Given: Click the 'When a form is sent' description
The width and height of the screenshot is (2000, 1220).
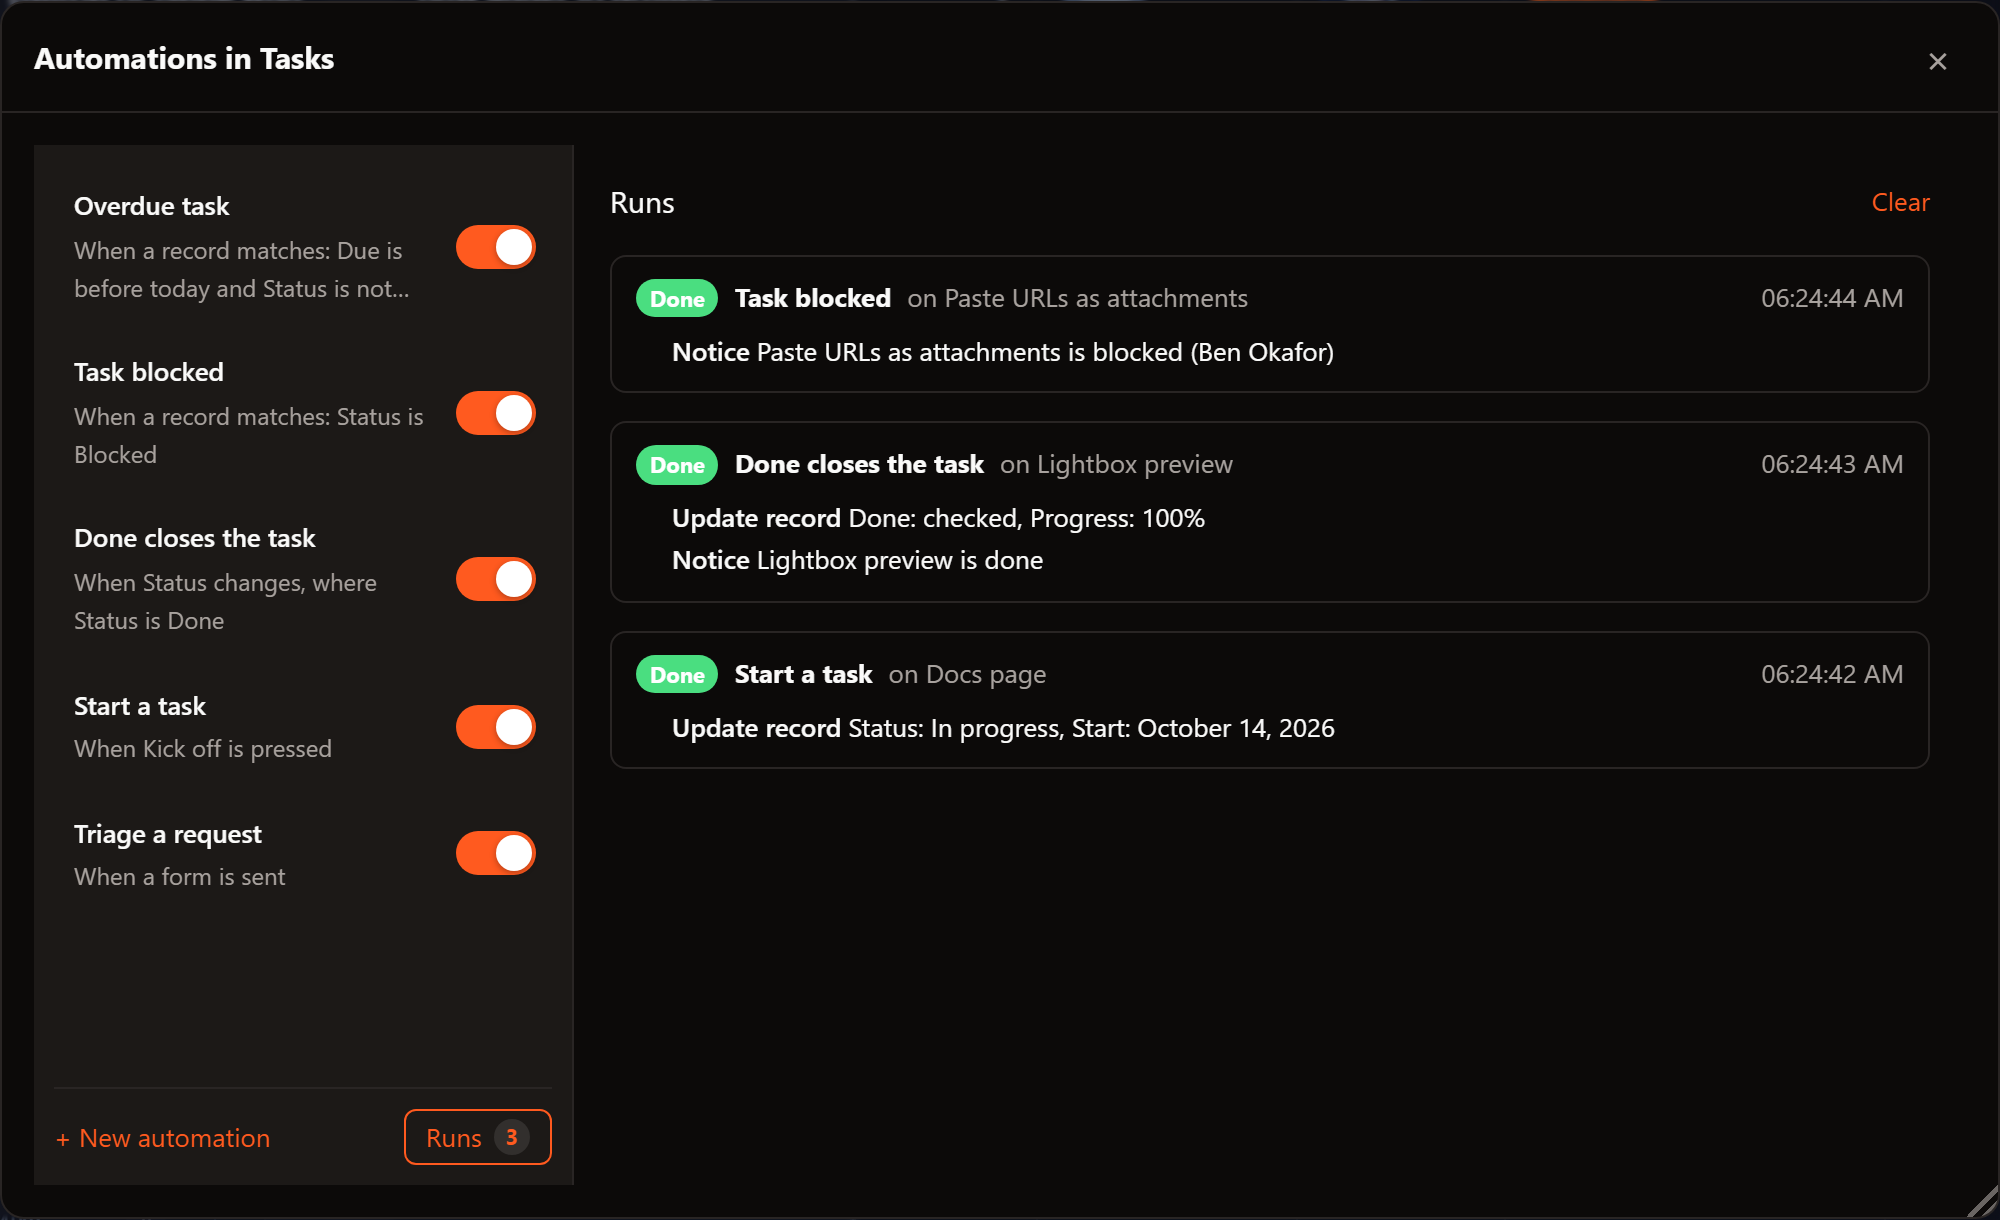Looking at the screenshot, I should pos(180,876).
